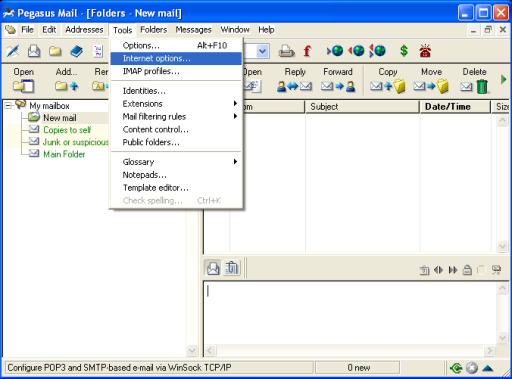Click the red f font icon
512x379 pixels.
coord(307,51)
